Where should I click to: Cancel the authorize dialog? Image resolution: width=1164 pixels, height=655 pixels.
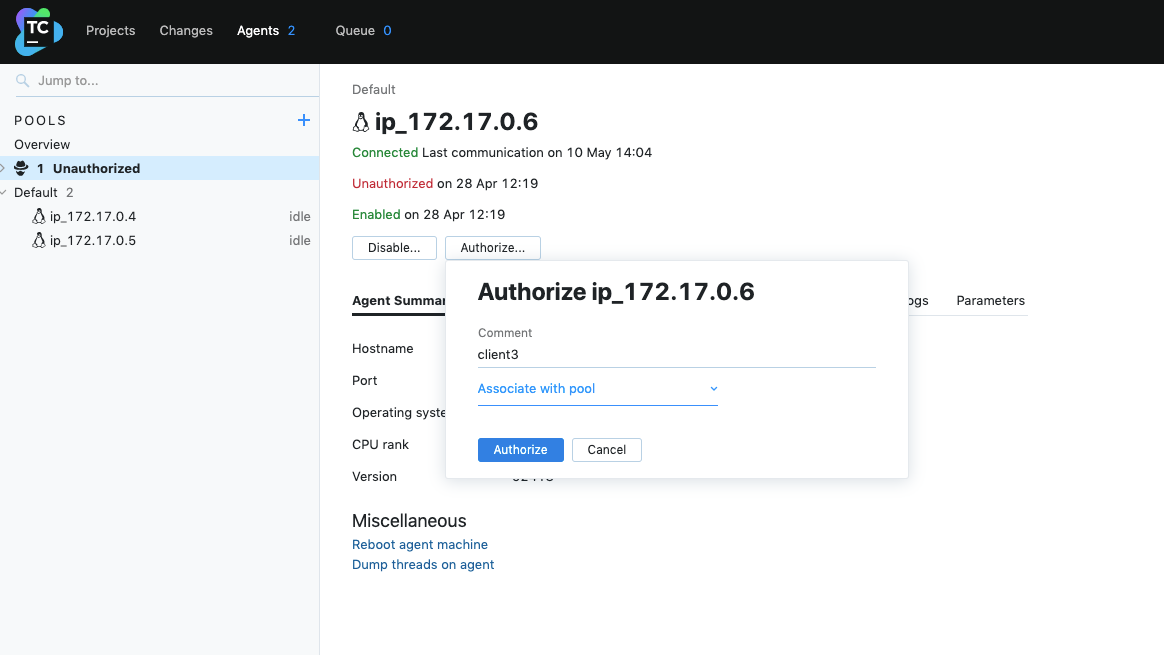point(606,450)
